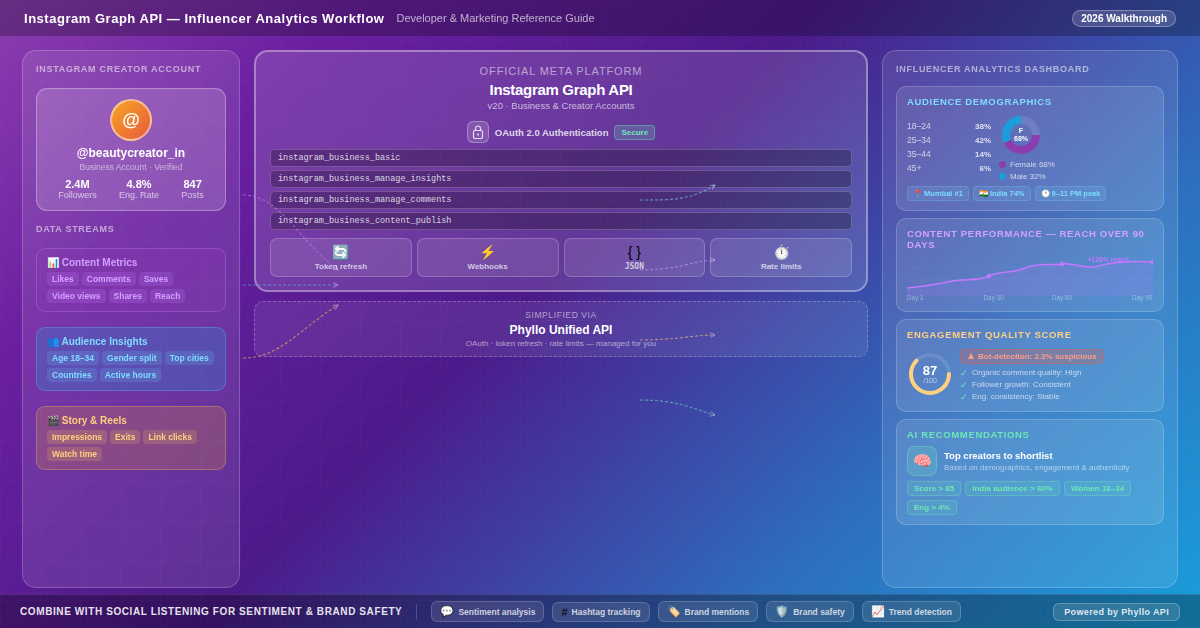Click the audience gender donut chart

tap(1021, 135)
